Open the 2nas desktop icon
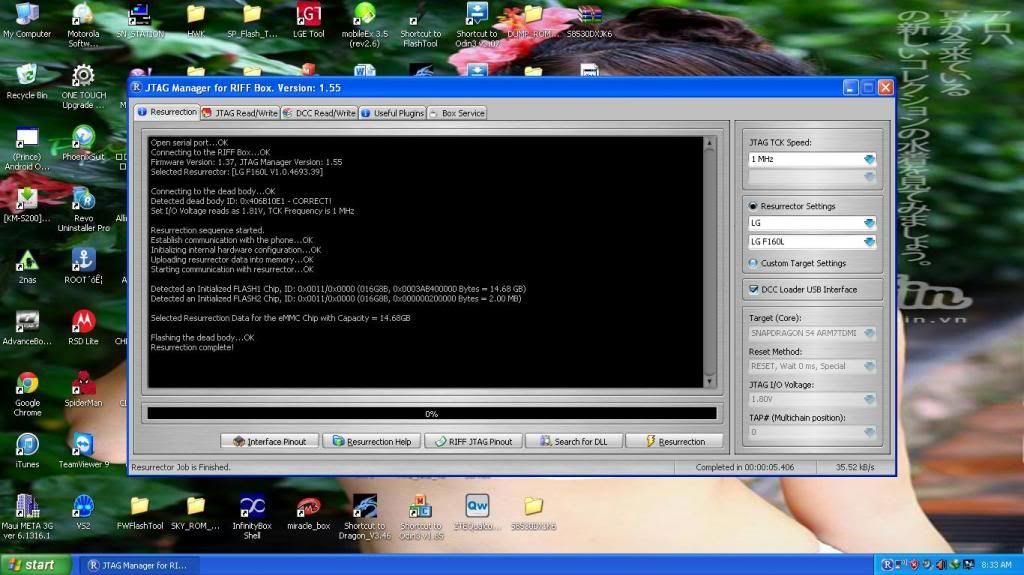Screen dimensions: 1024x575 (27, 267)
